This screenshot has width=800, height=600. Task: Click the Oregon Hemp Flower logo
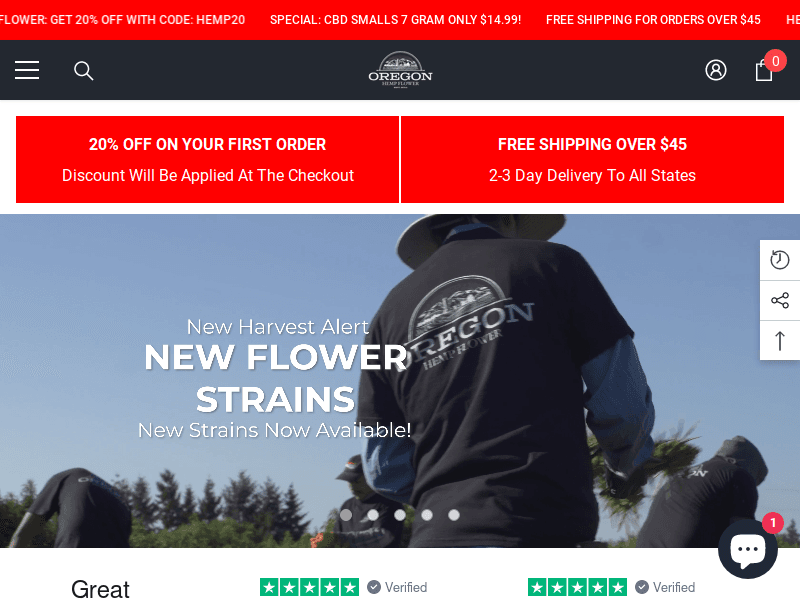(401, 70)
